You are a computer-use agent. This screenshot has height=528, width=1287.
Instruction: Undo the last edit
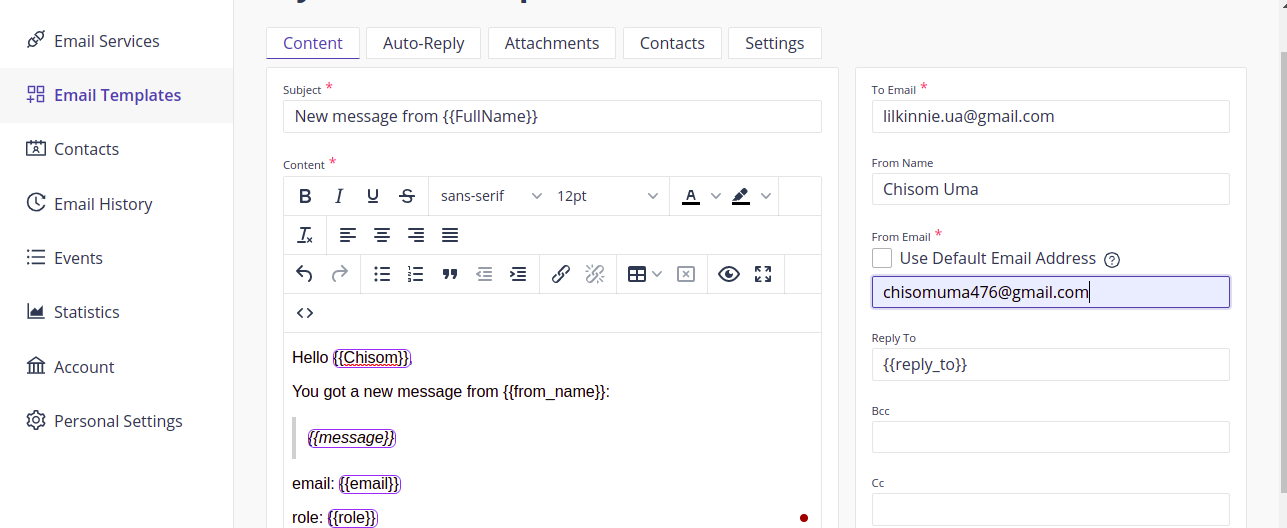point(305,274)
